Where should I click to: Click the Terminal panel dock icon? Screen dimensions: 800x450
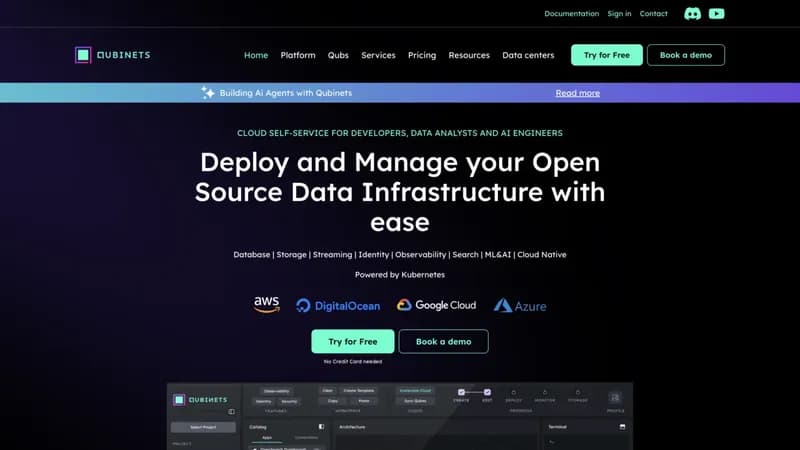click(x=622, y=427)
